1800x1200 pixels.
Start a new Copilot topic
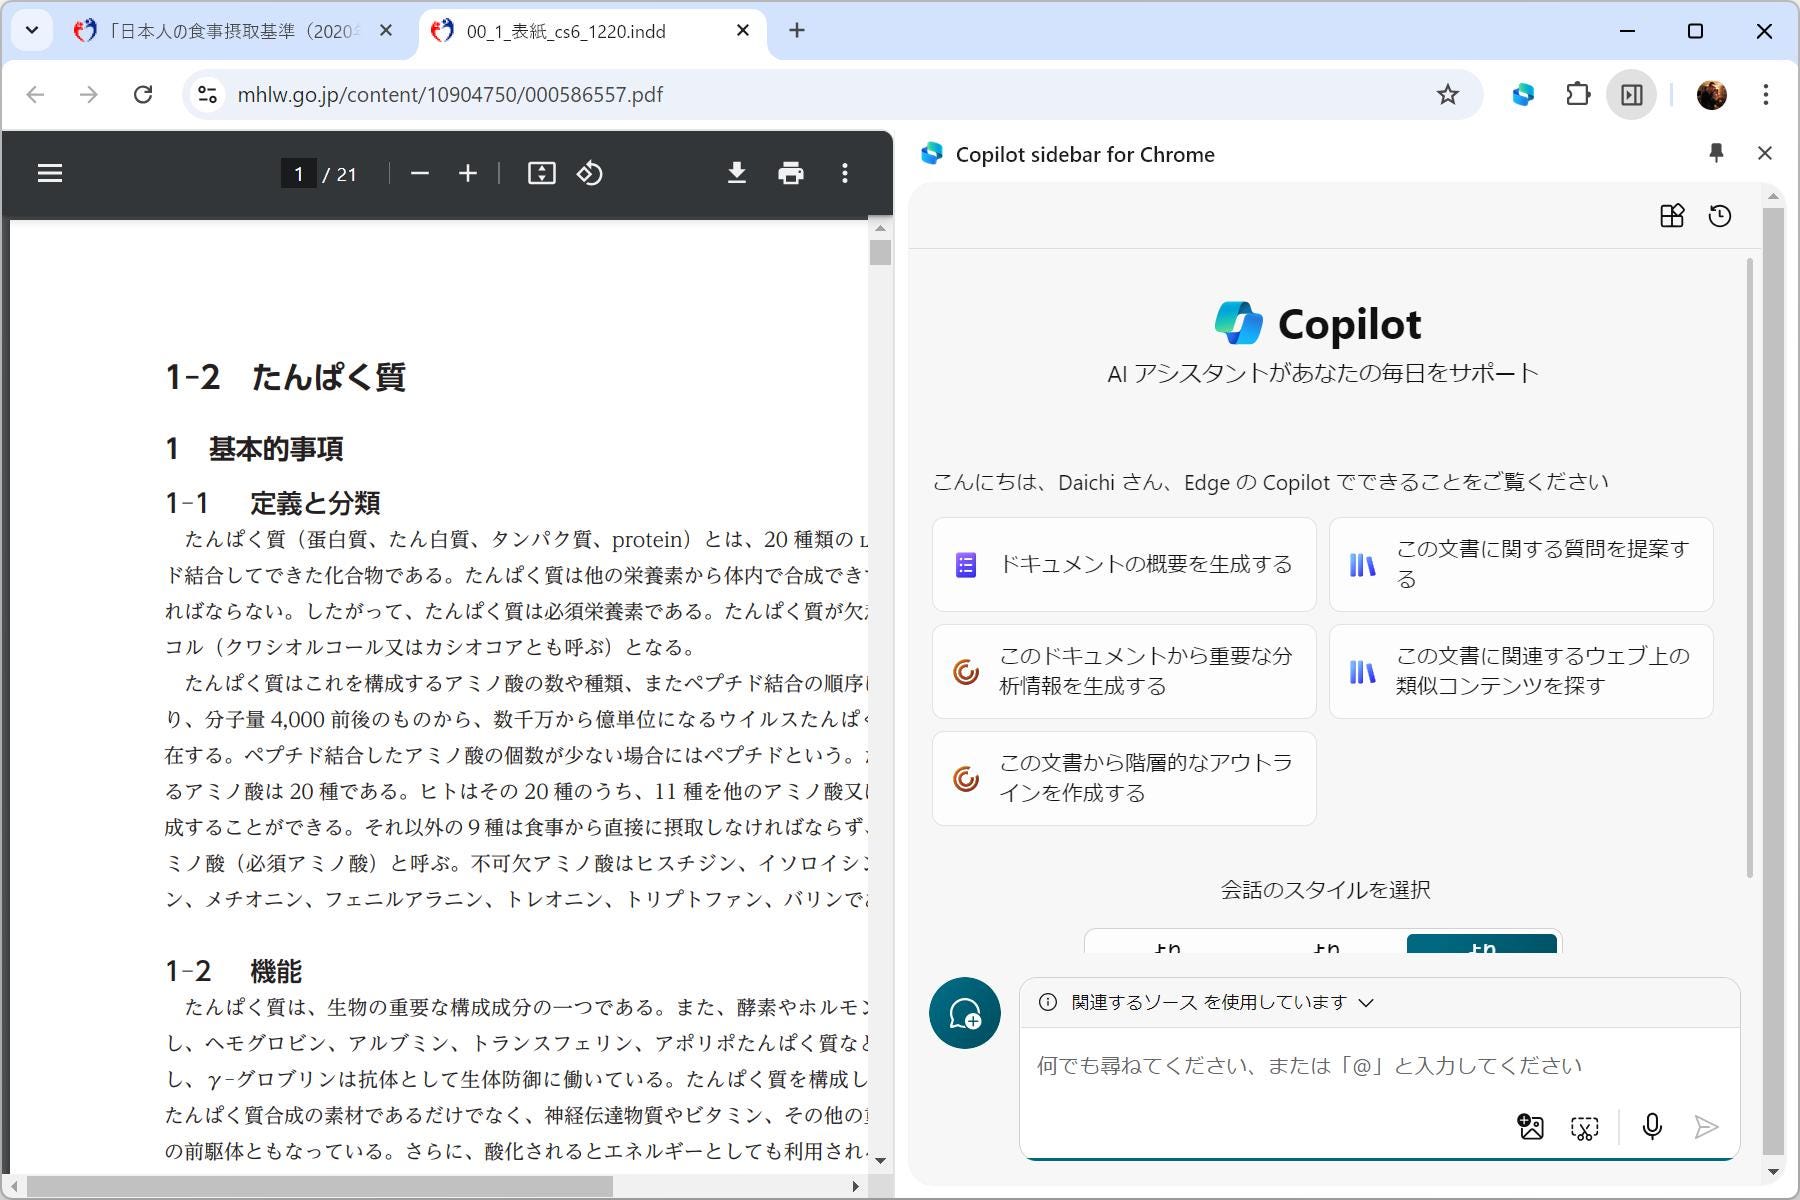pyautogui.click(x=965, y=1013)
